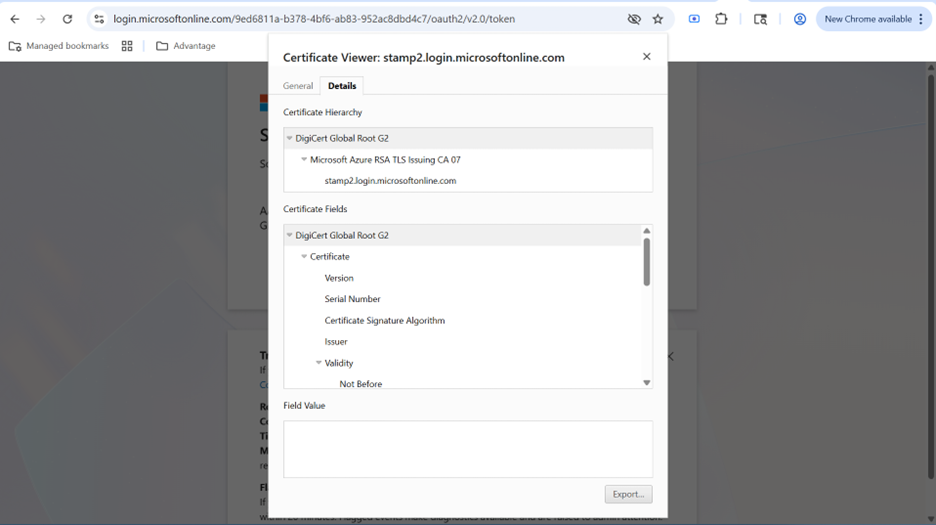The width and height of the screenshot is (936, 525).
Task: Open the apps grid shortcut in bookmarks bar
Action: point(127,46)
